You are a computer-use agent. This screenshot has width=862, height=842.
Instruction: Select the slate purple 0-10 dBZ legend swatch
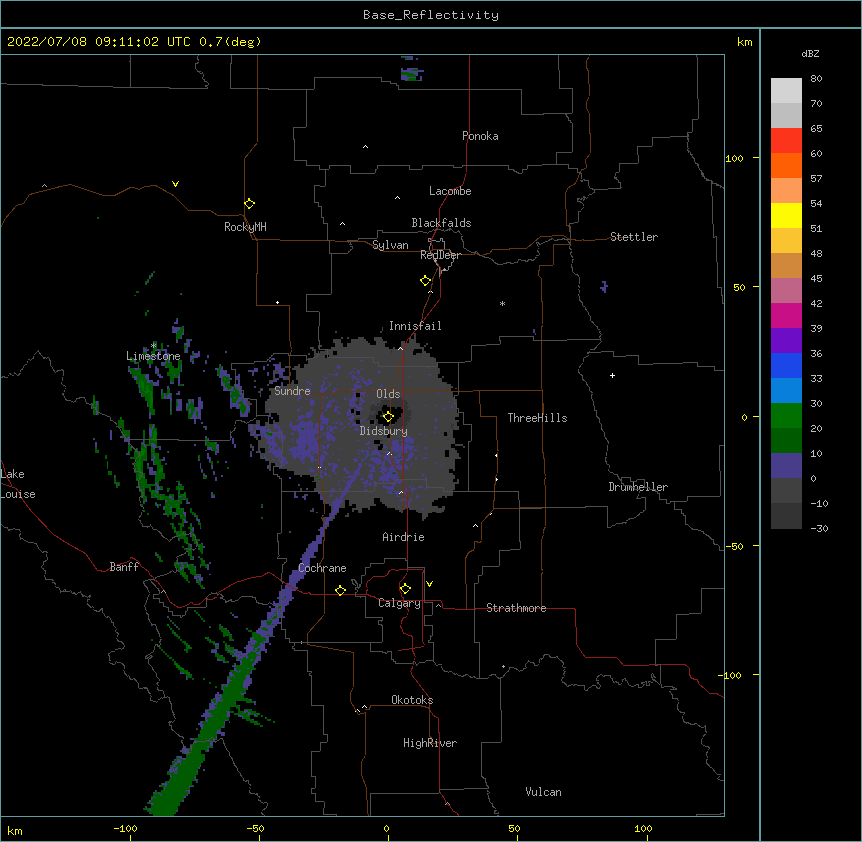click(x=786, y=466)
